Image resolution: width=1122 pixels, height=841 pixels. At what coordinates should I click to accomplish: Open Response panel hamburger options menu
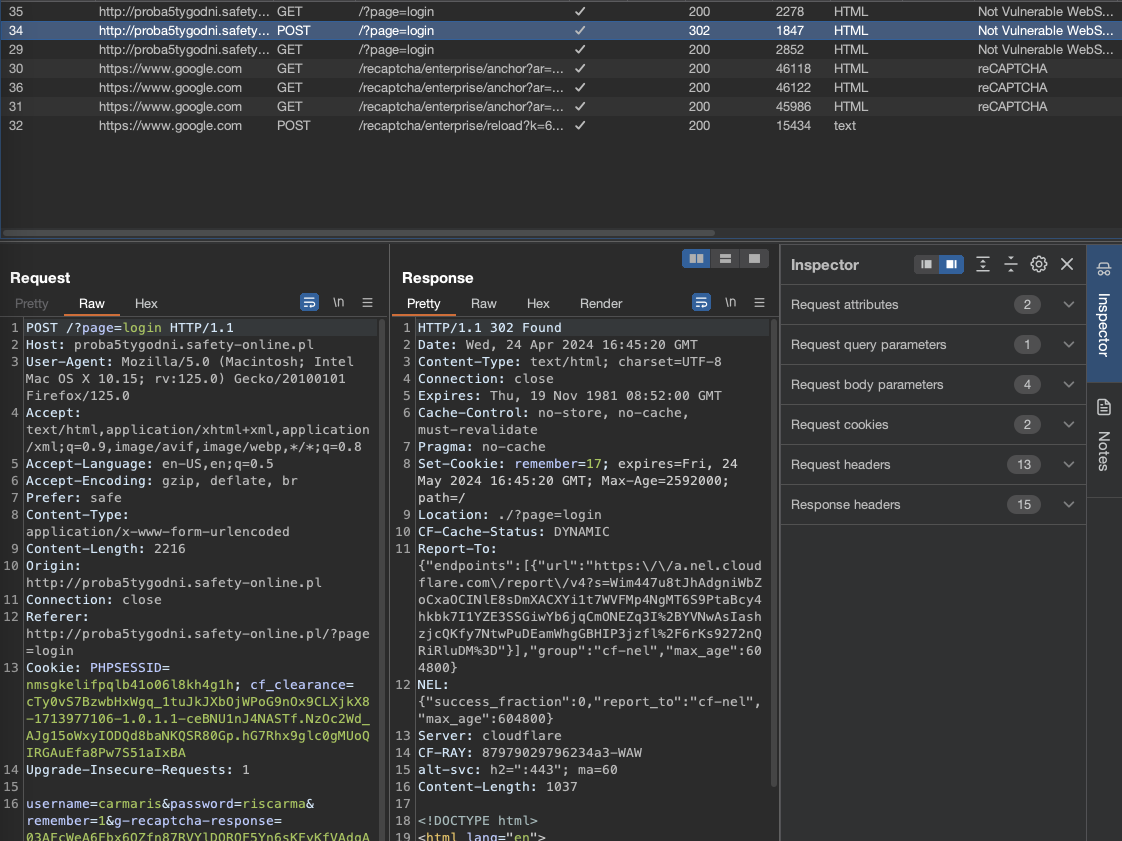[x=759, y=302]
